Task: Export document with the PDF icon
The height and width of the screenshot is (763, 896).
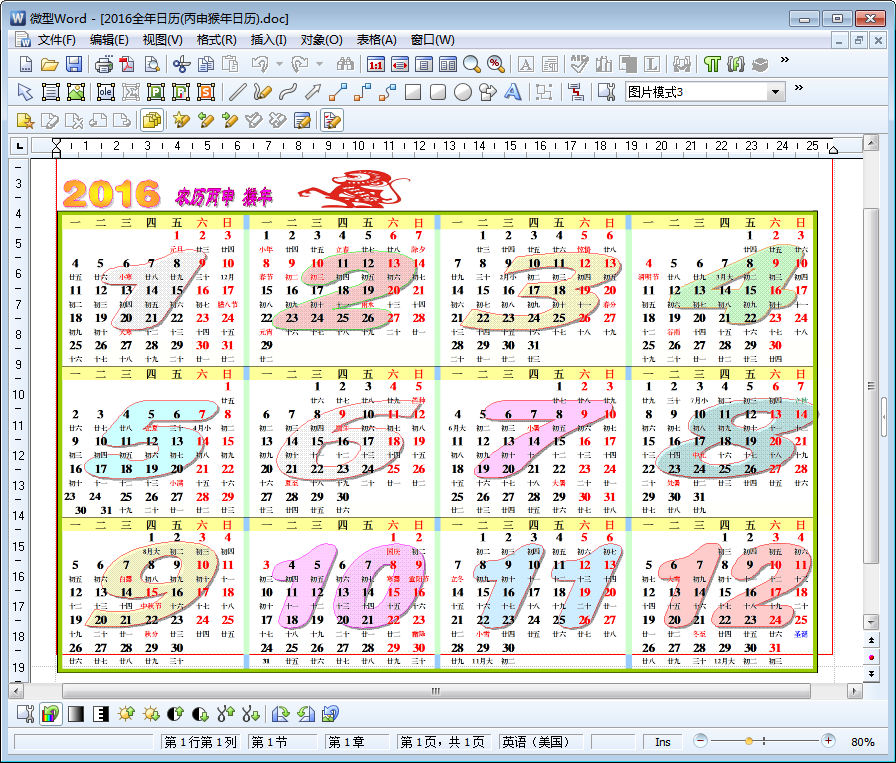Action: (127, 65)
